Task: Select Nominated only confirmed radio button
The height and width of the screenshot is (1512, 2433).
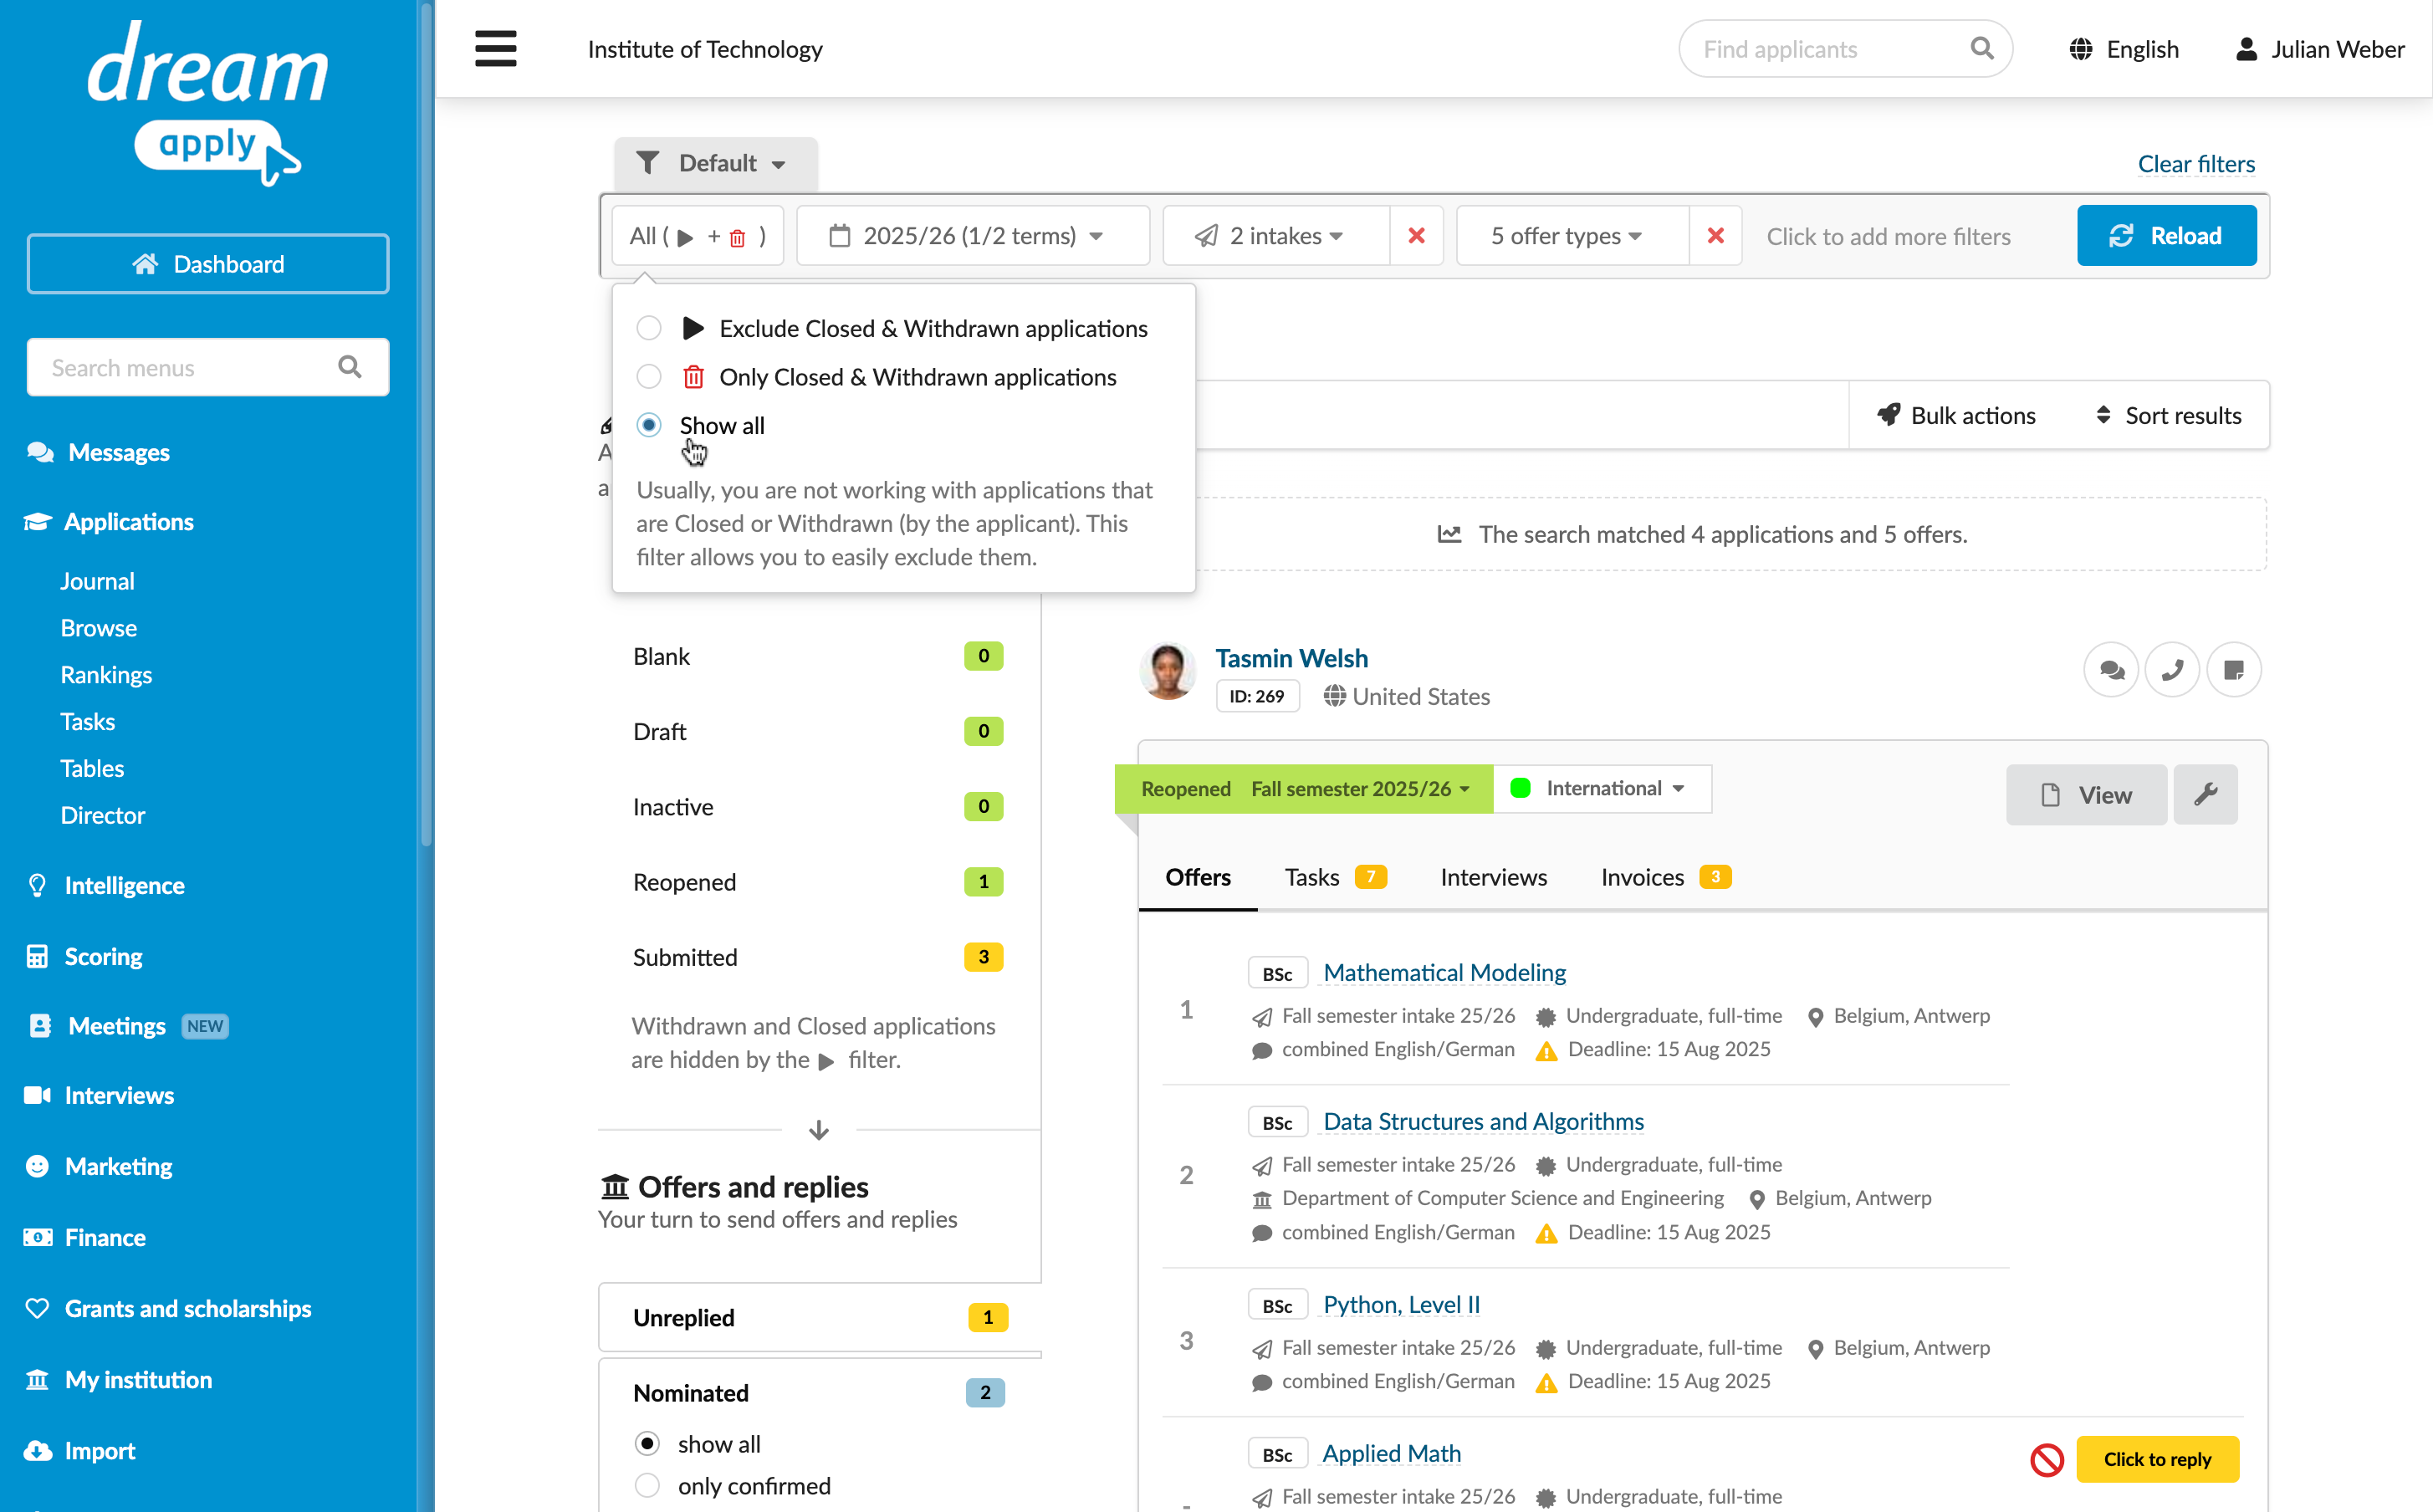Action: click(x=647, y=1486)
